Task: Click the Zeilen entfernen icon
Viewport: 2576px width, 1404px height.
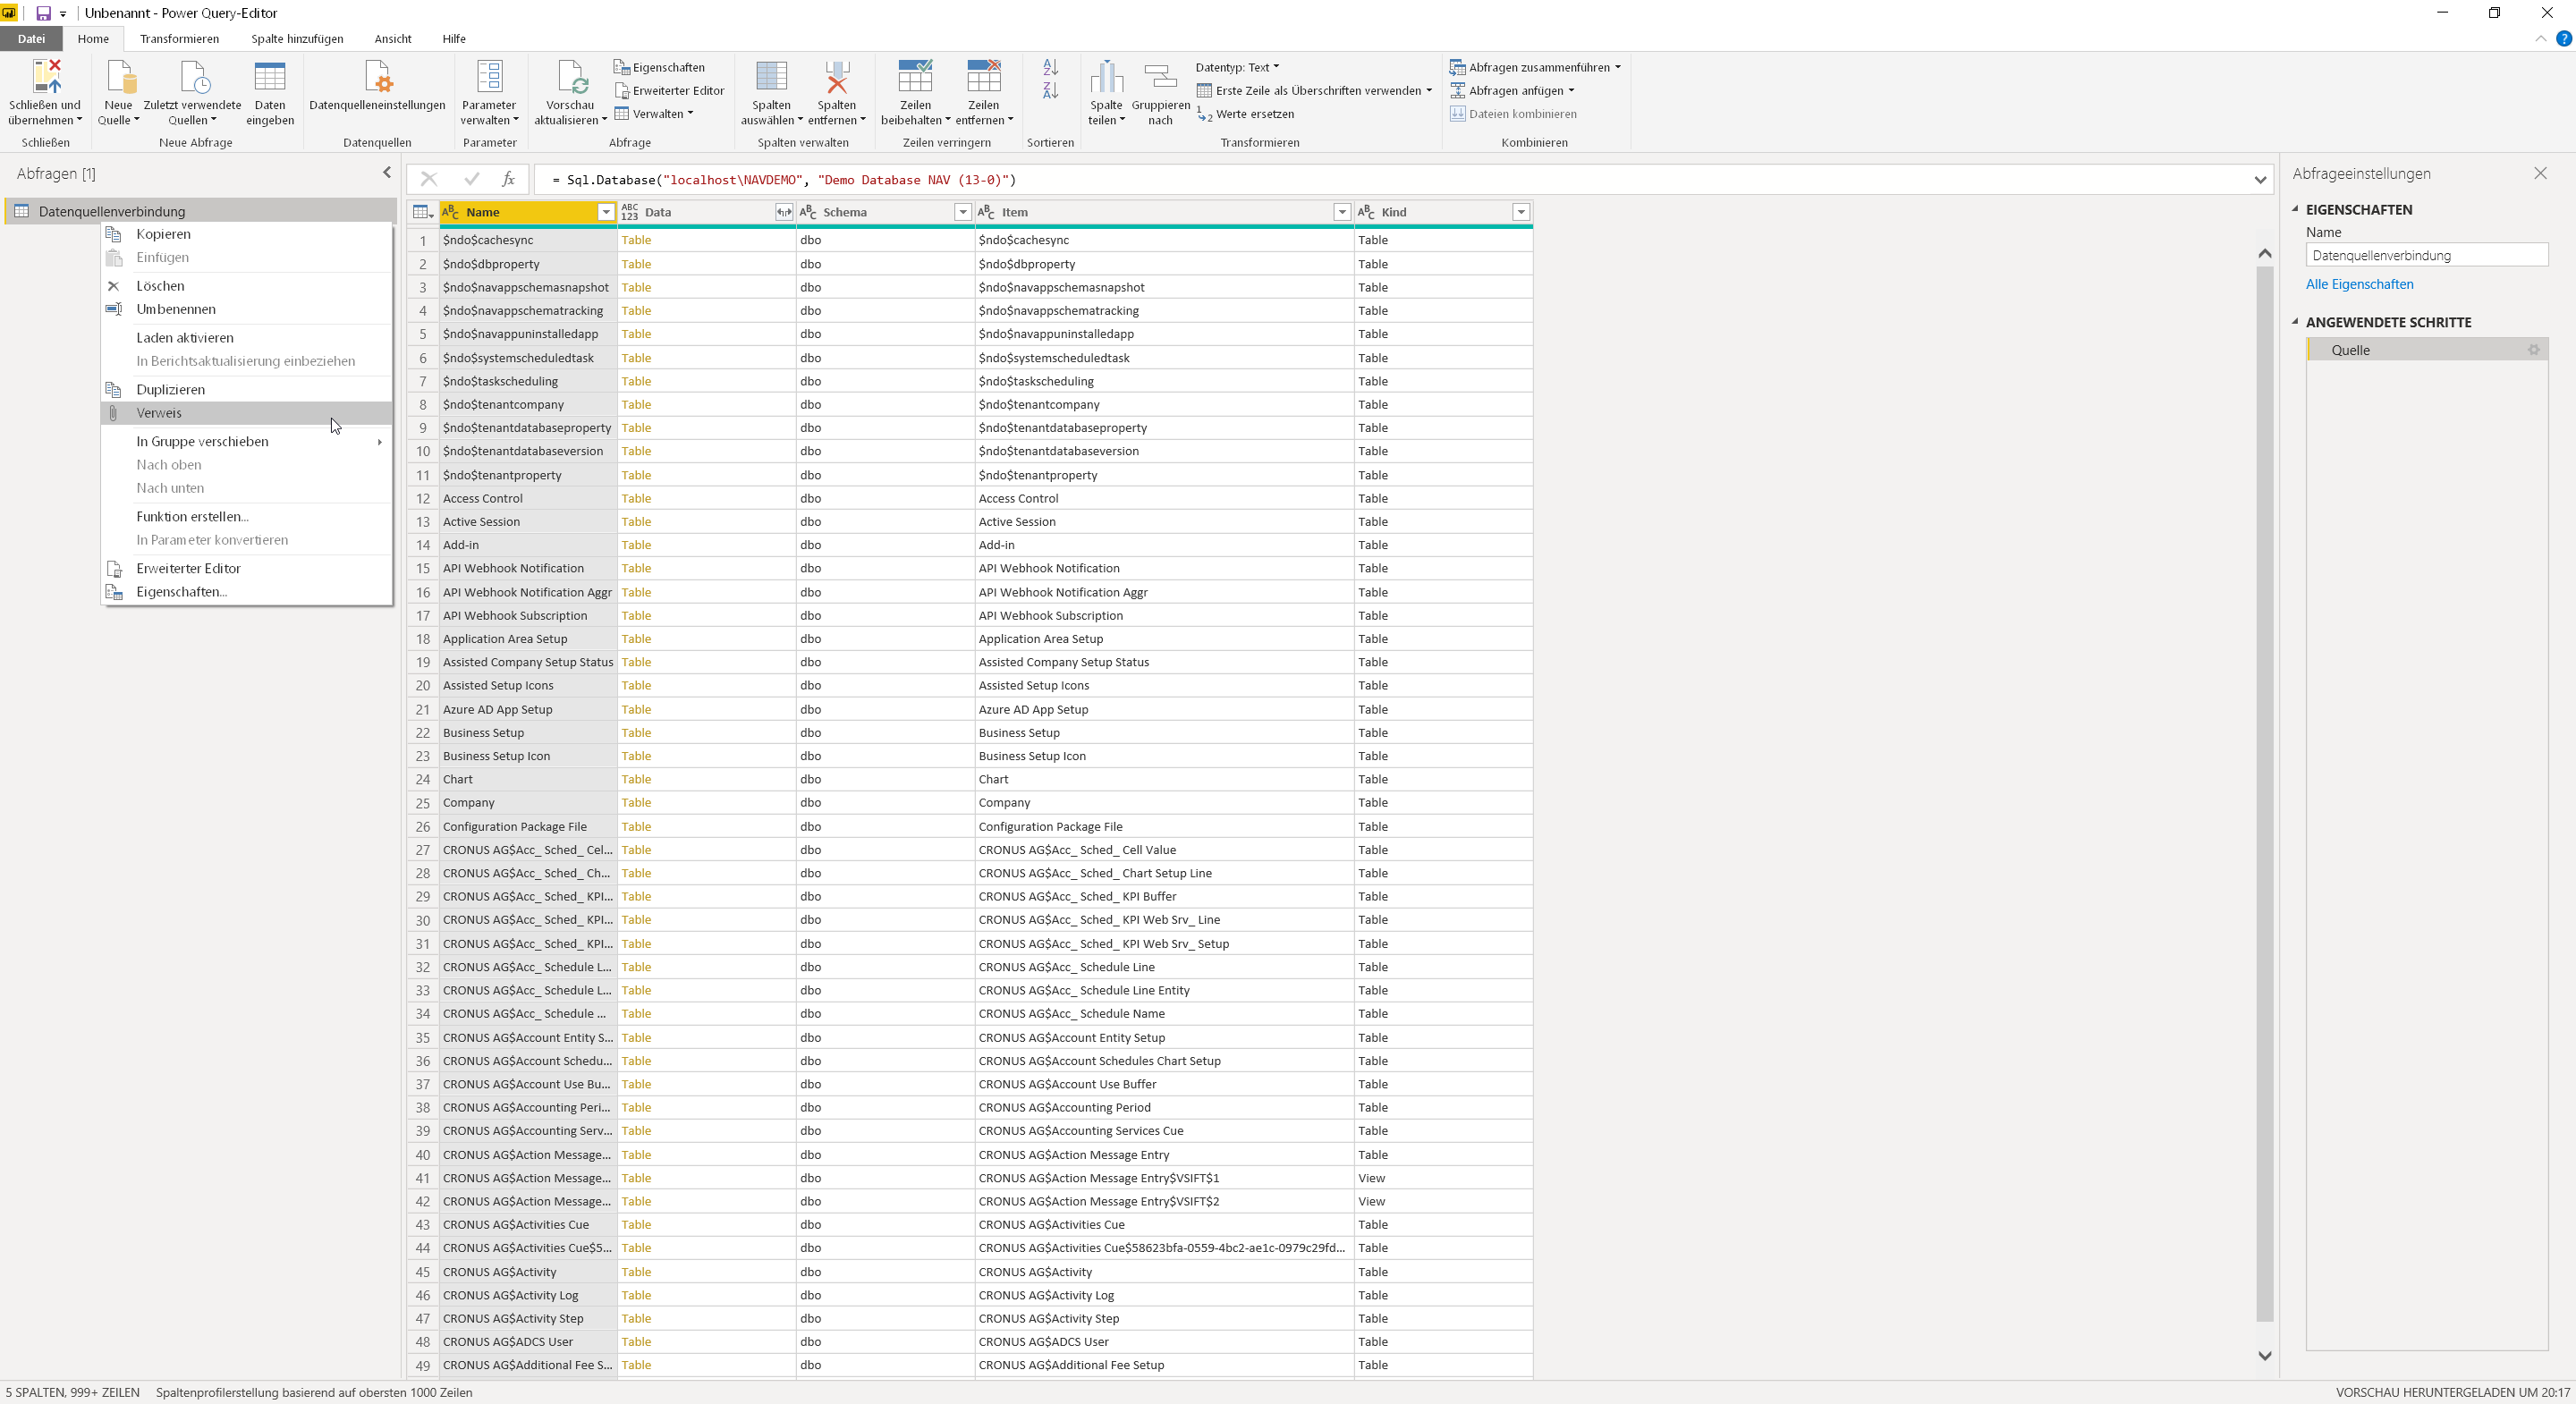Action: (983, 77)
